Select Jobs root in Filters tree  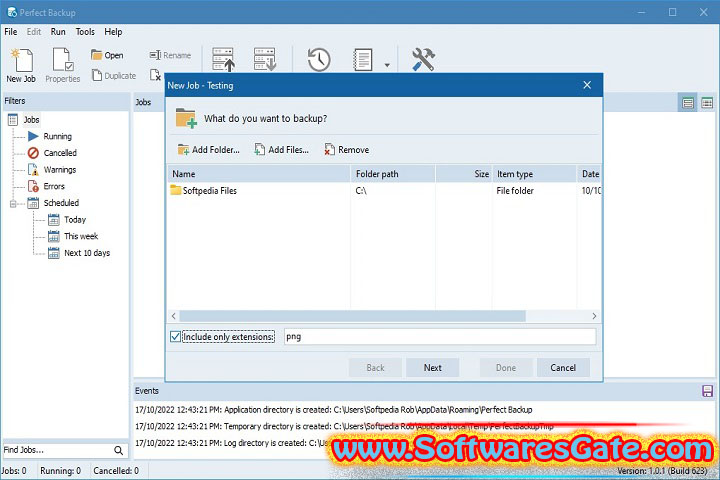pyautogui.click(x=31, y=120)
